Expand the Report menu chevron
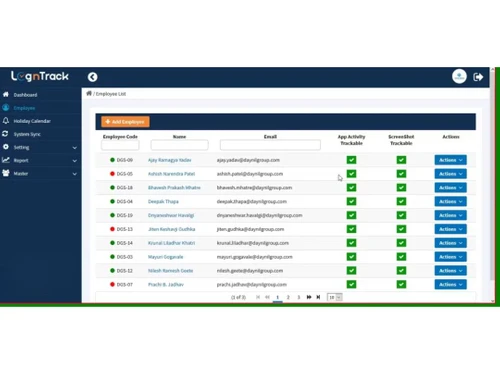The height and width of the screenshot is (375, 500). [75, 161]
